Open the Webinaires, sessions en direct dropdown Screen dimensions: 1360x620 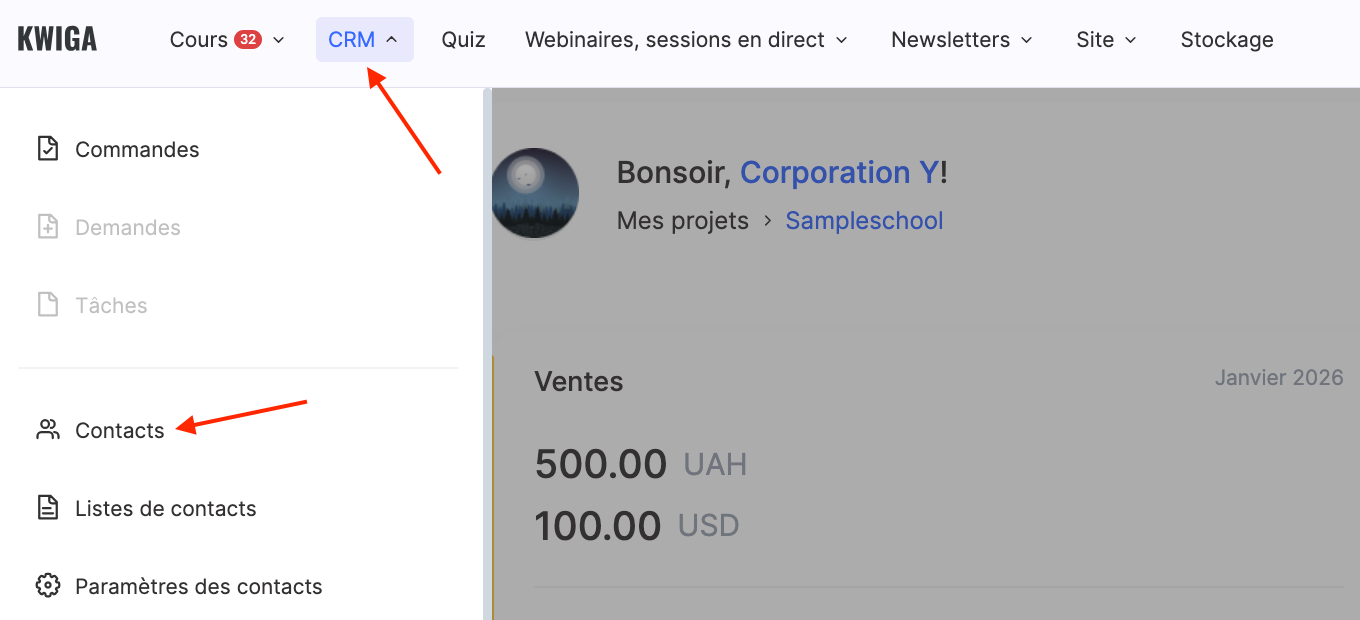click(686, 40)
